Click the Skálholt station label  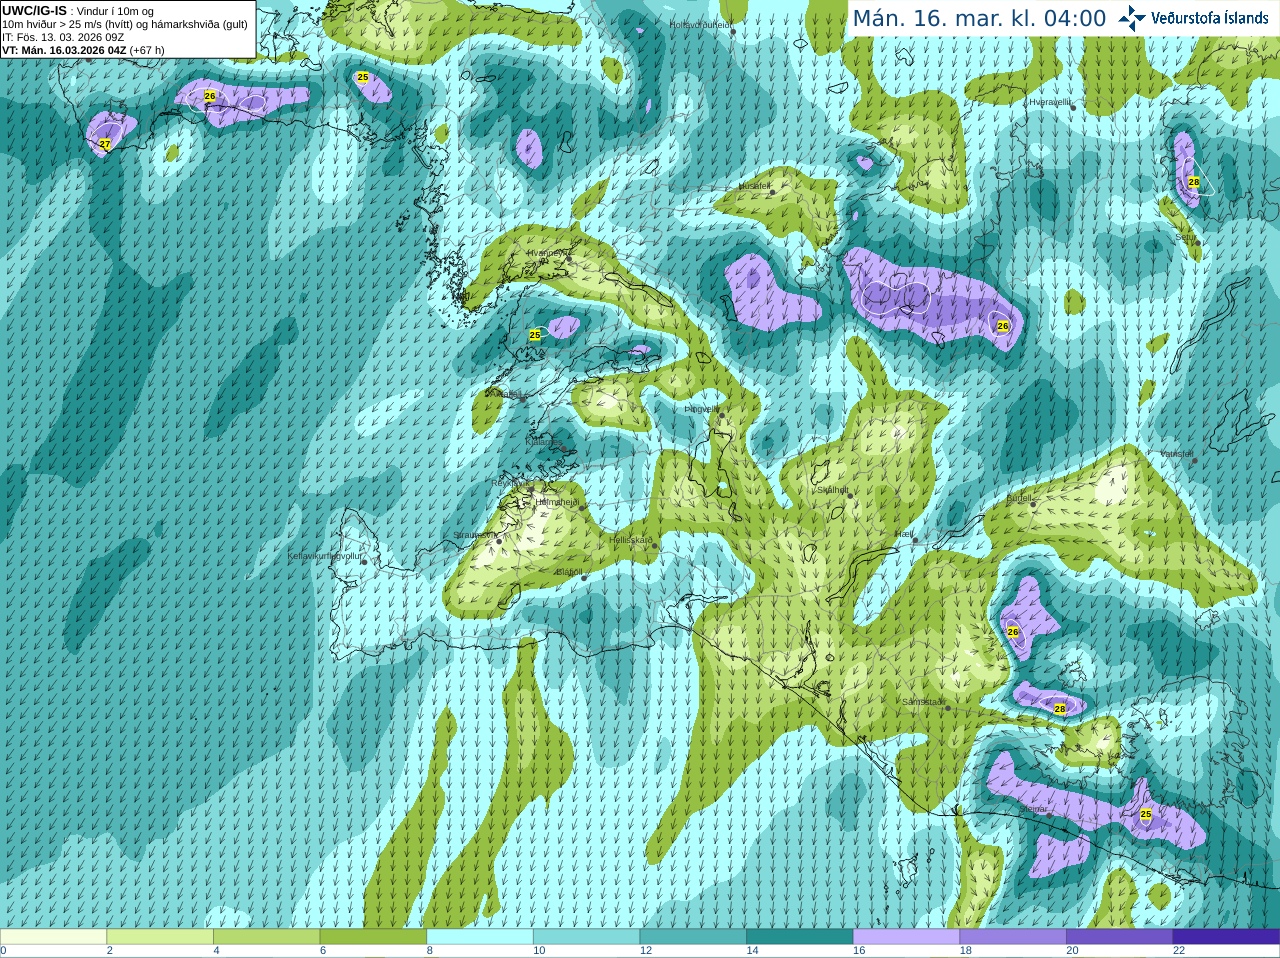832,490
